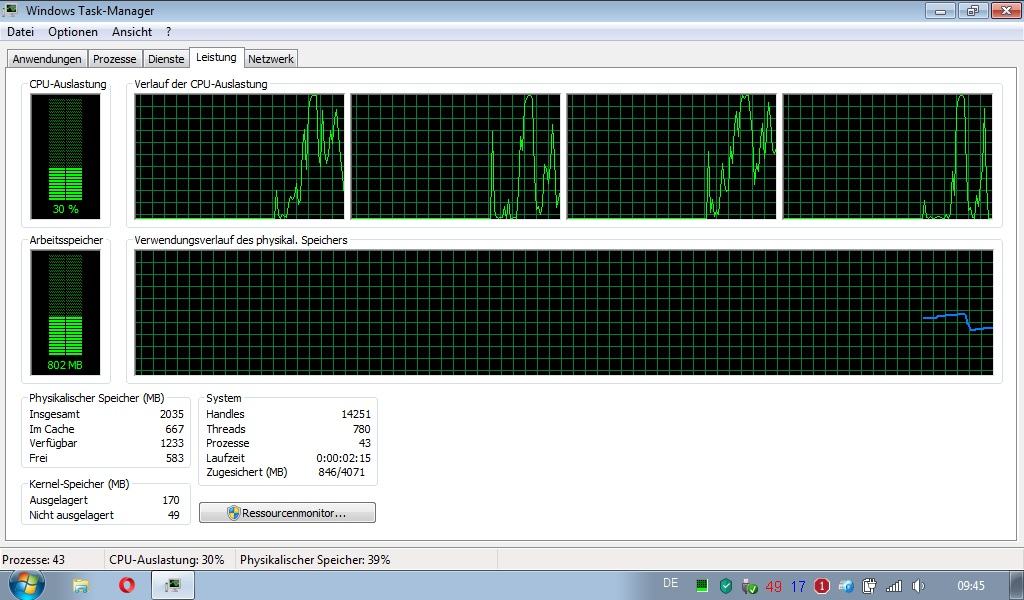The image size is (1024, 600).
Task: Open the Ansicht menu
Action: pyautogui.click(x=132, y=32)
